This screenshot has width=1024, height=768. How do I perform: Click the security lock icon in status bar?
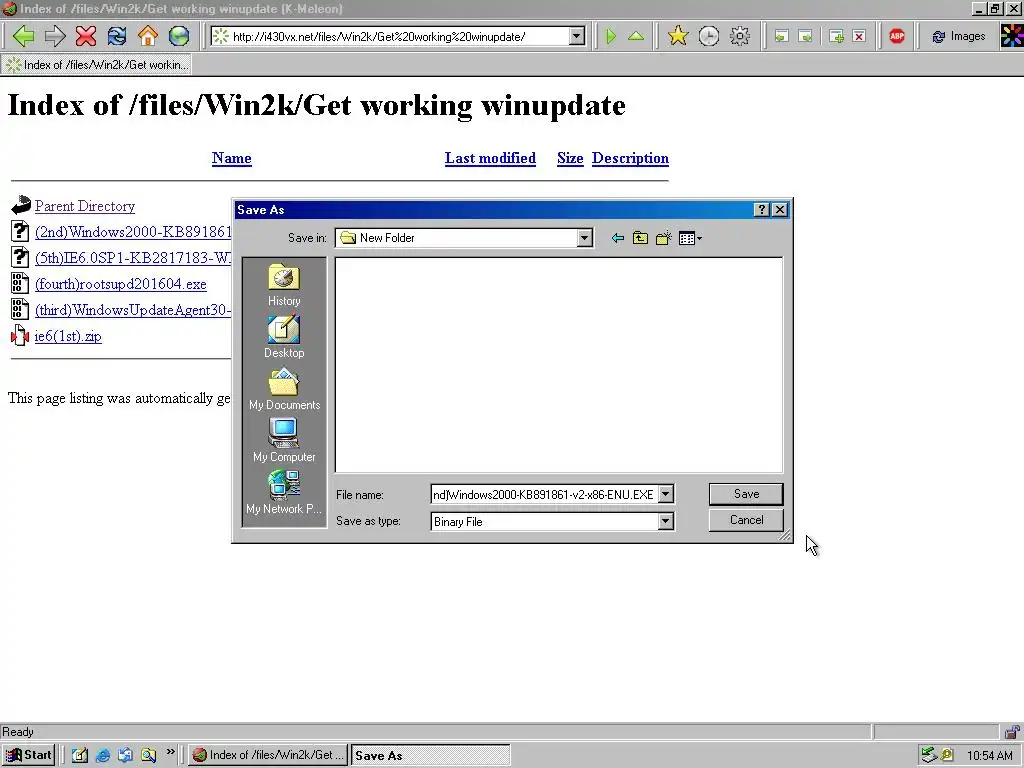pyautogui.click(x=1012, y=731)
